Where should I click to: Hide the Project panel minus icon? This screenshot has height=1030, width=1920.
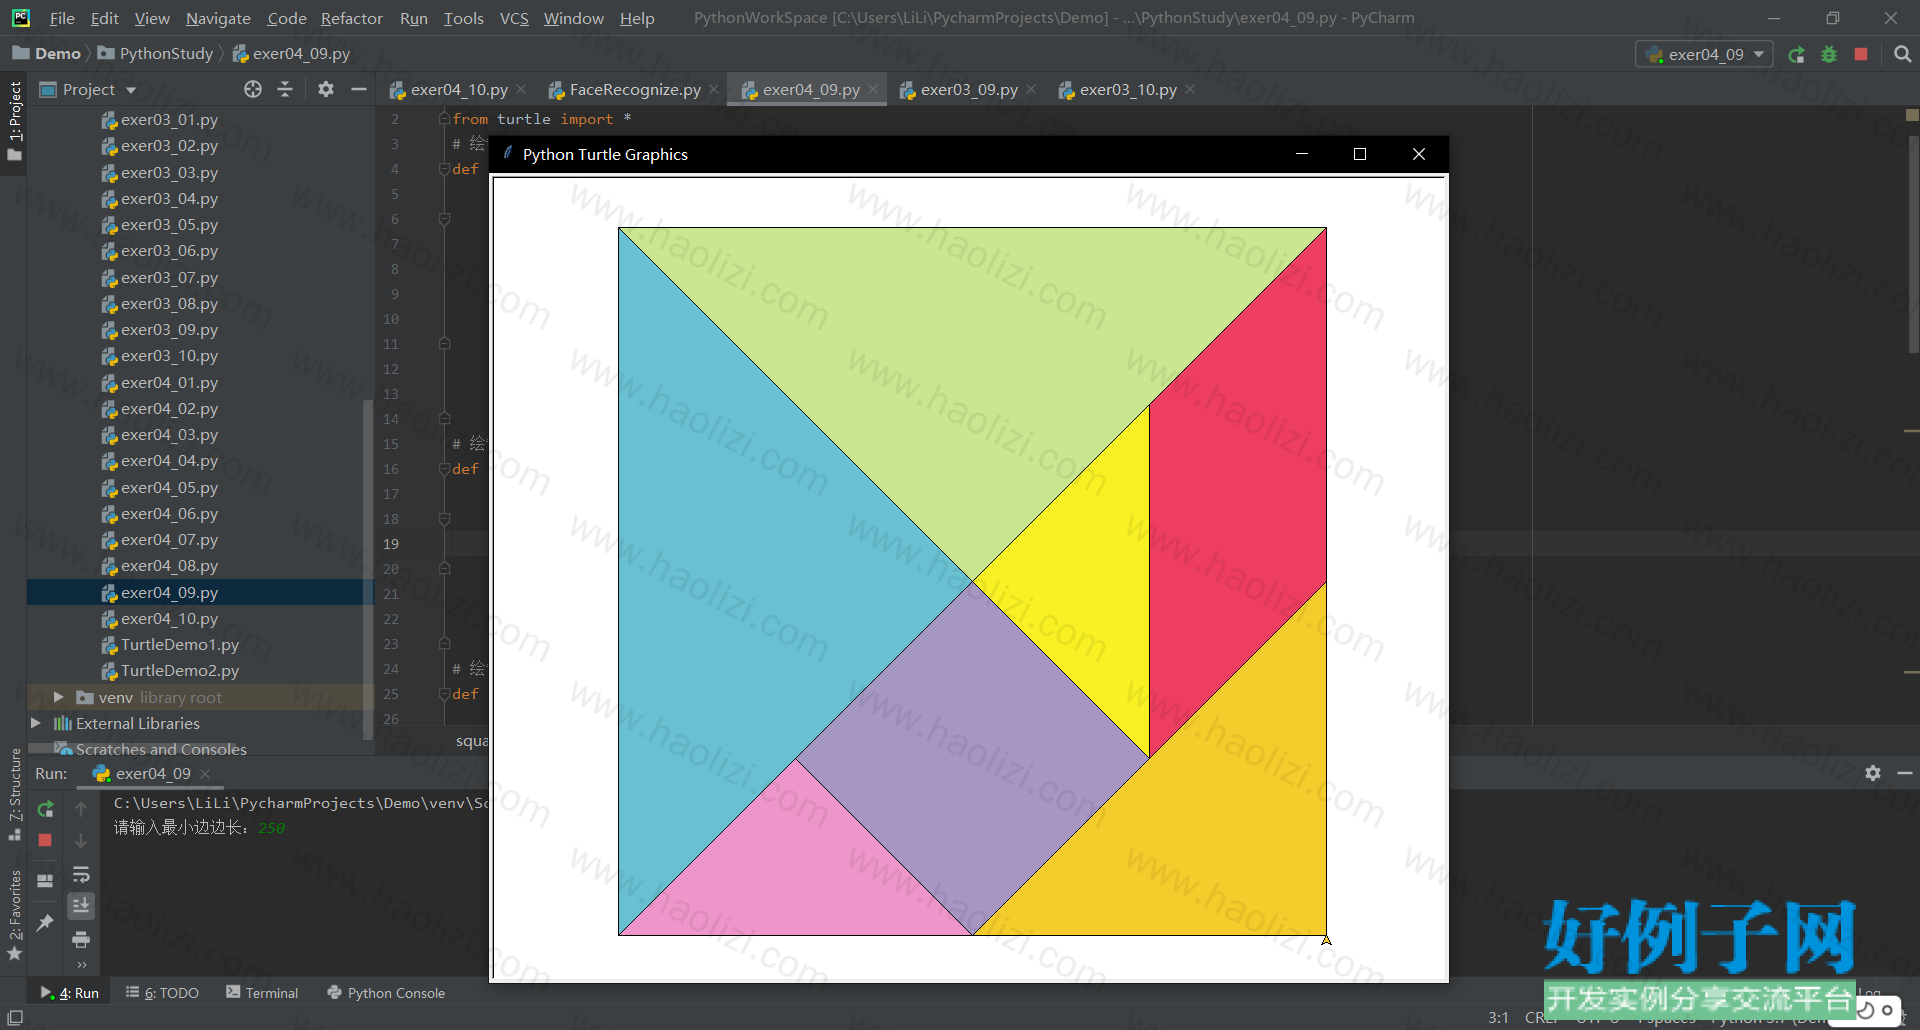[x=358, y=89]
